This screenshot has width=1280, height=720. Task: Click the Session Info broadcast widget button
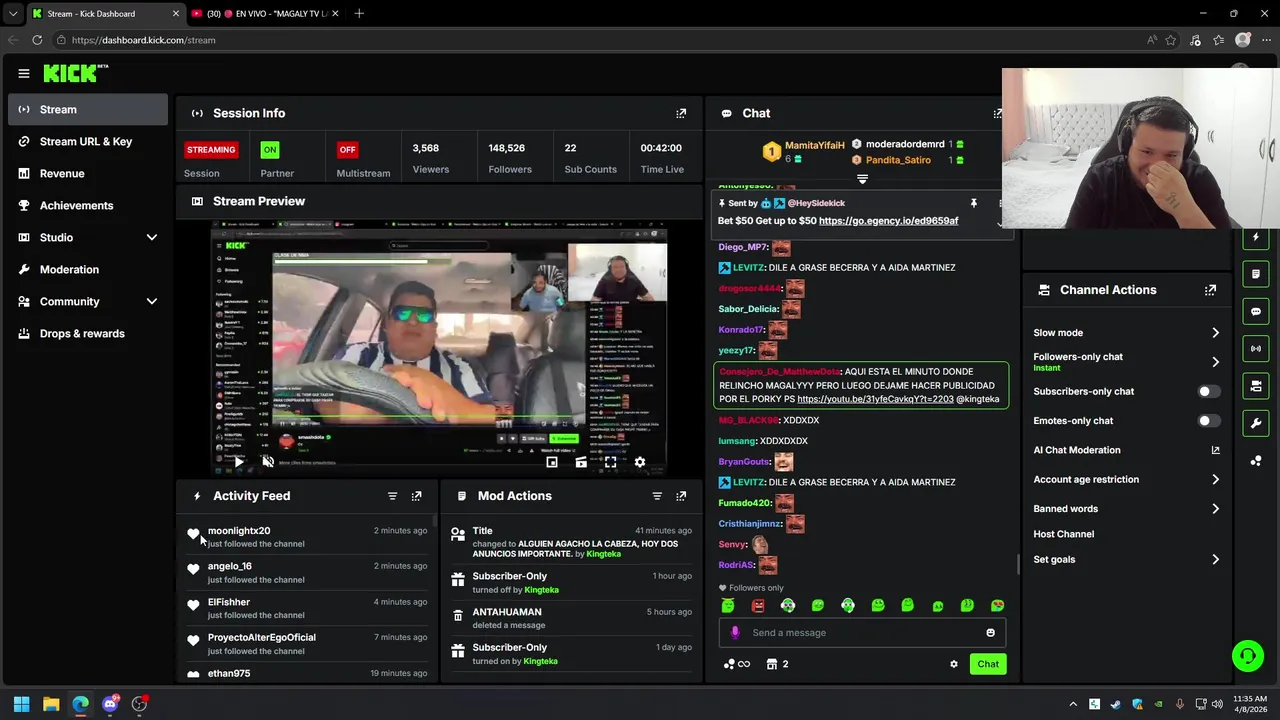tap(1256, 348)
